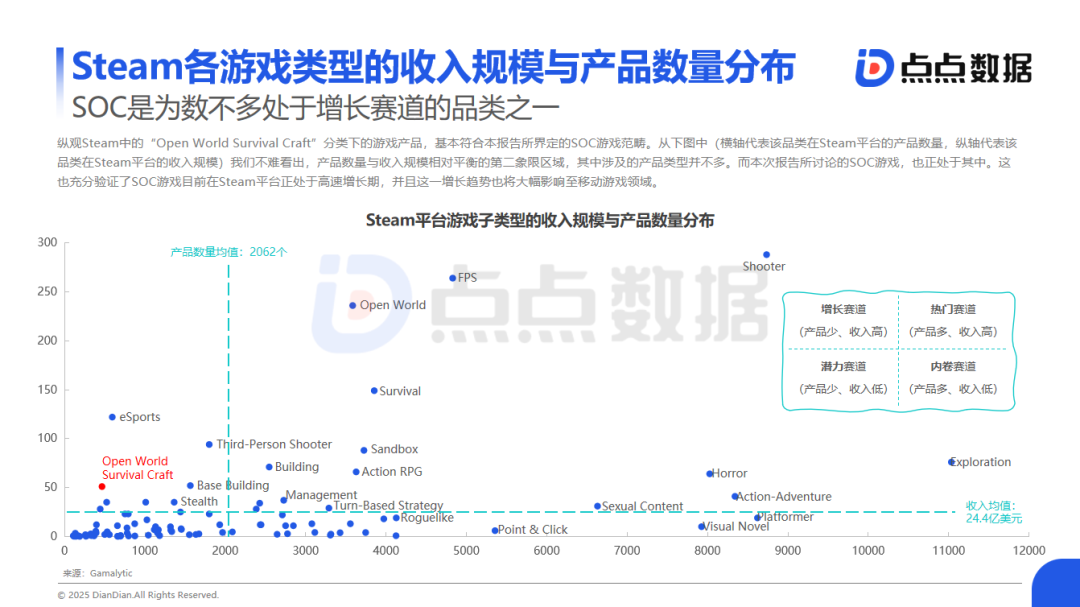Click the Exploration marker on the far right
The width and height of the screenshot is (1080, 607).
point(950,462)
